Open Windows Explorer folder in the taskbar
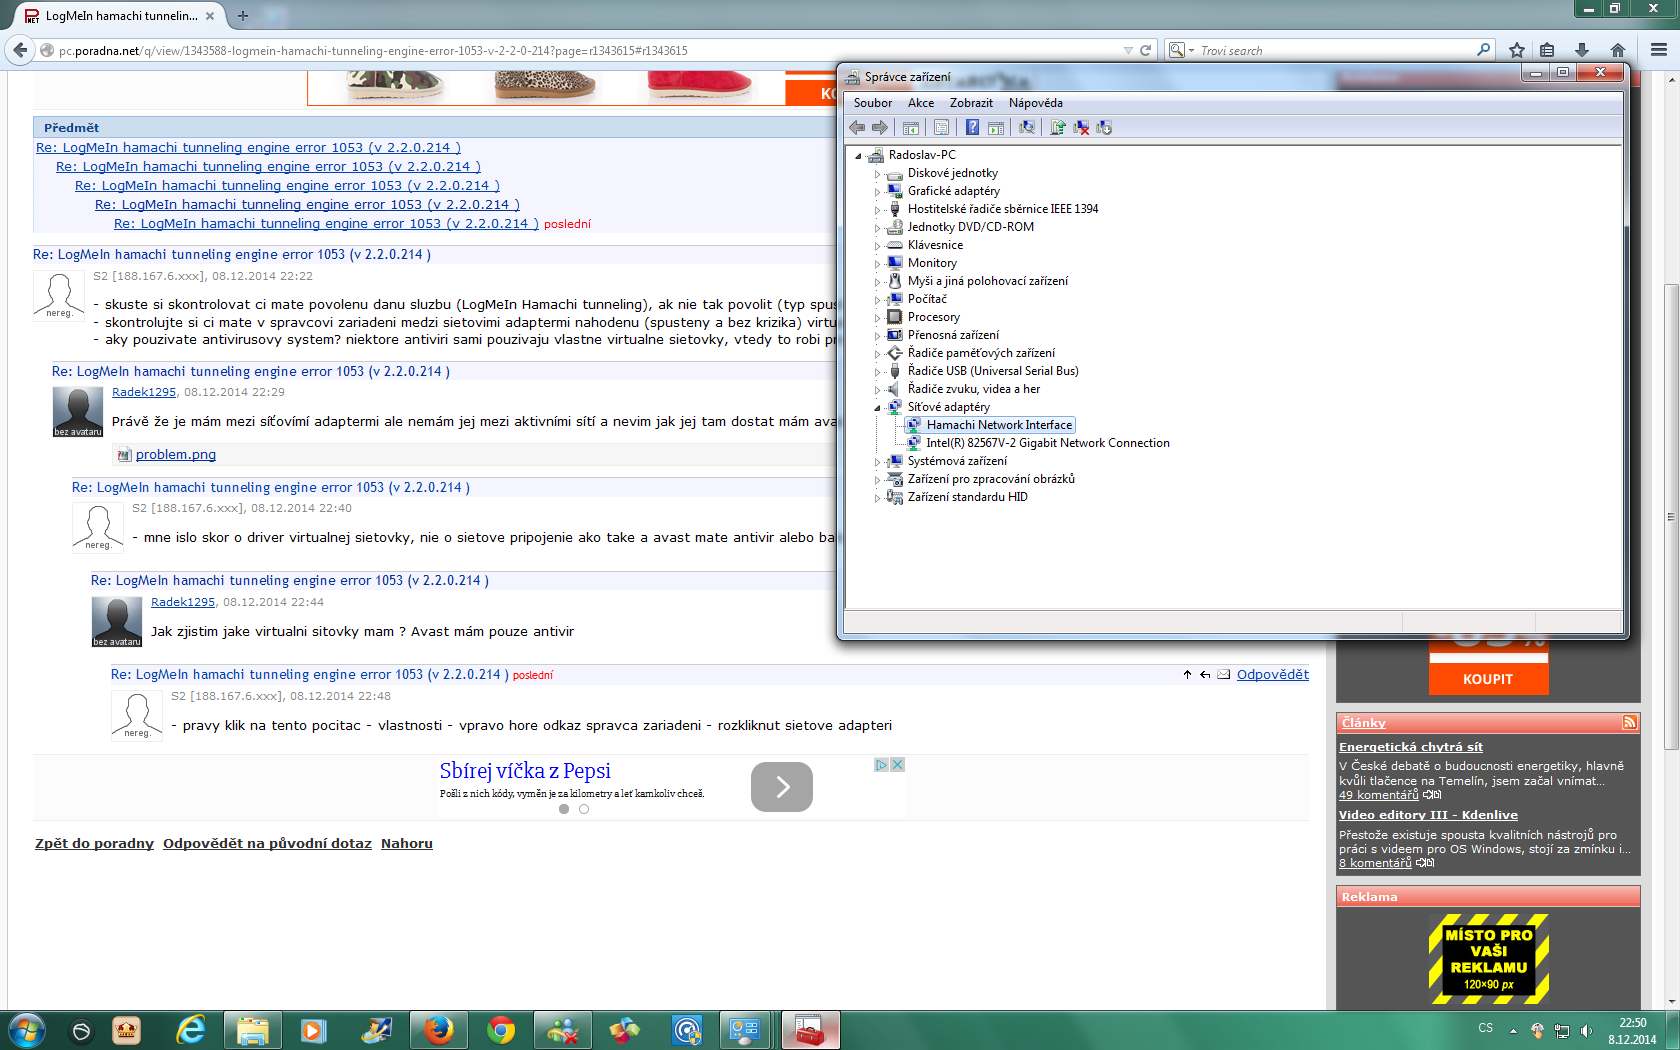 pyautogui.click(x=252, y=1030)
